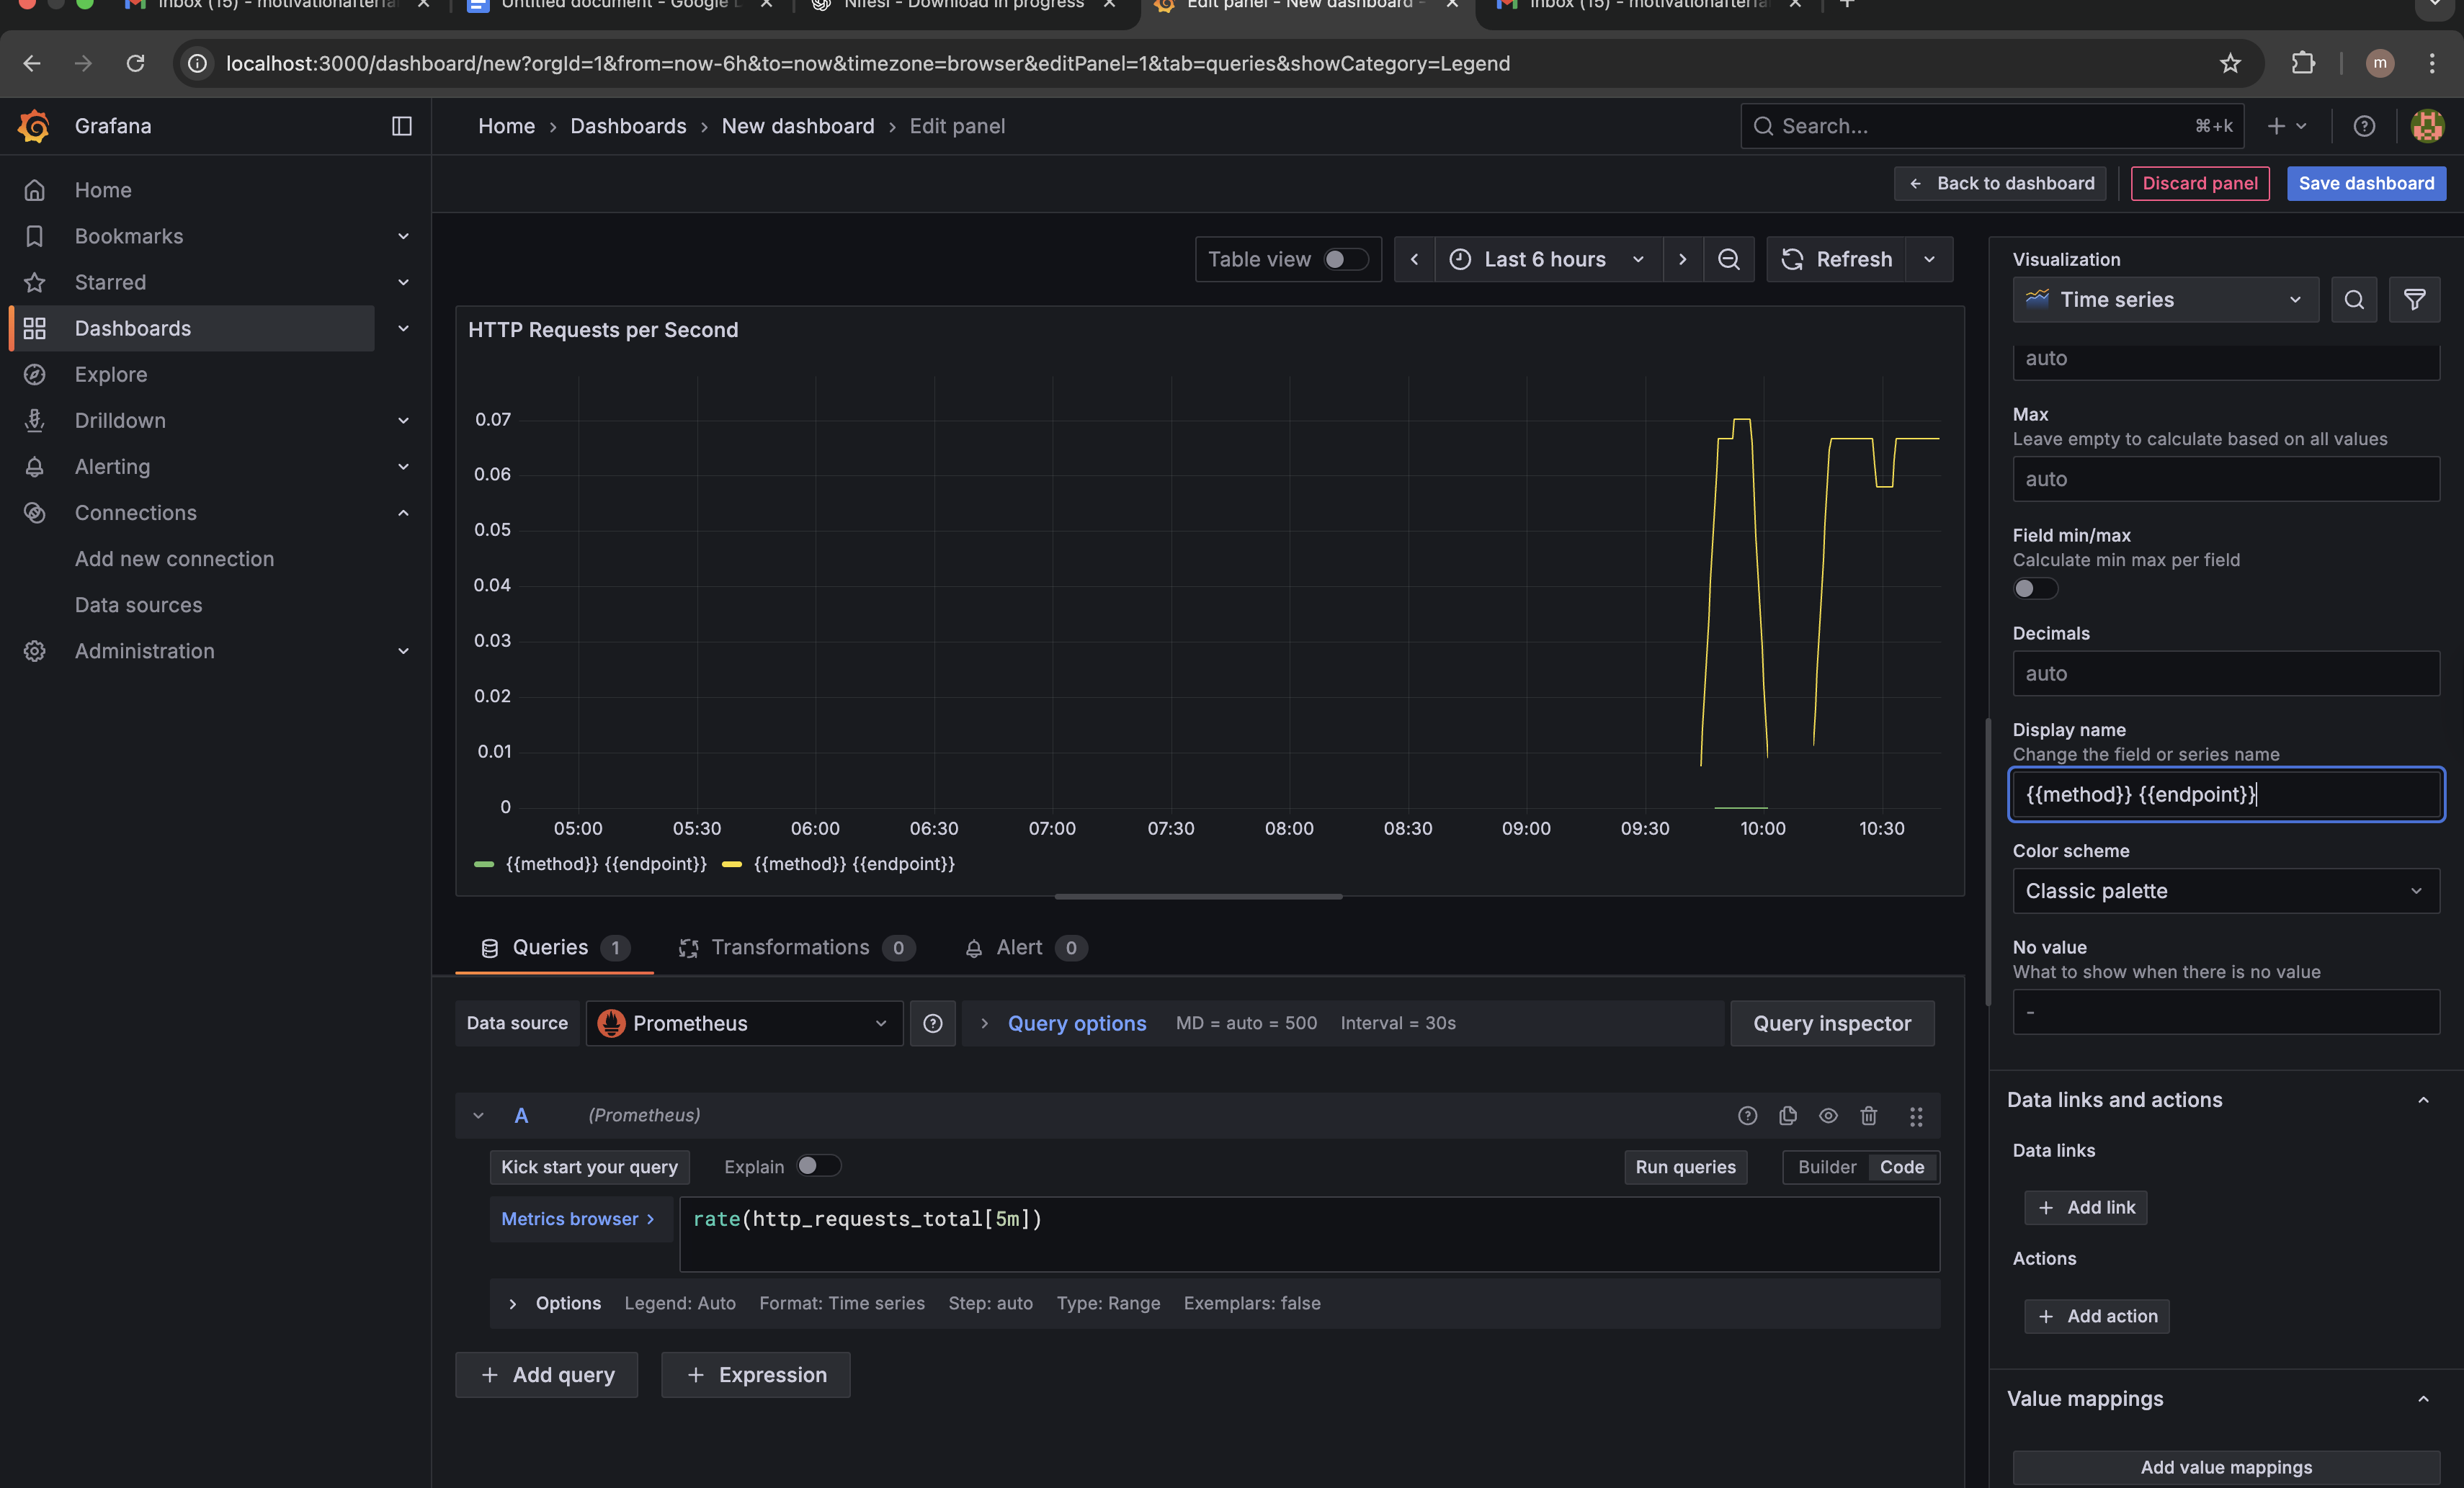Turn on the Explain toggle
2464x1488 pixels.
(818, 1166)
